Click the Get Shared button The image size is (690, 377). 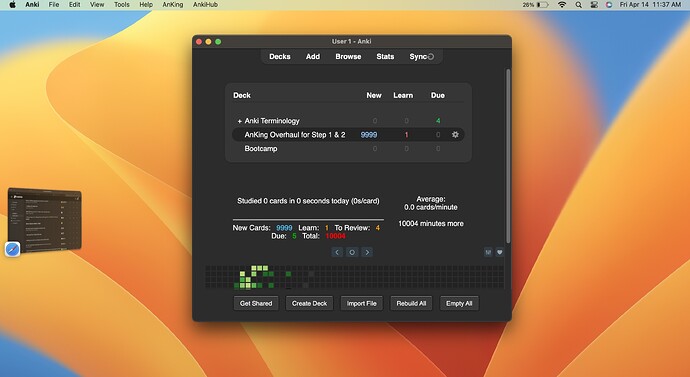(256, 303)
